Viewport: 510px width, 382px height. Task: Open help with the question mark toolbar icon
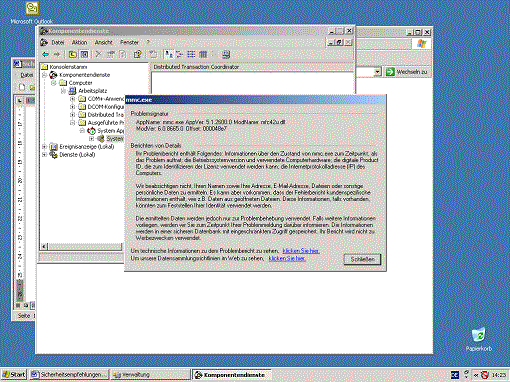[x=137, y=54]
